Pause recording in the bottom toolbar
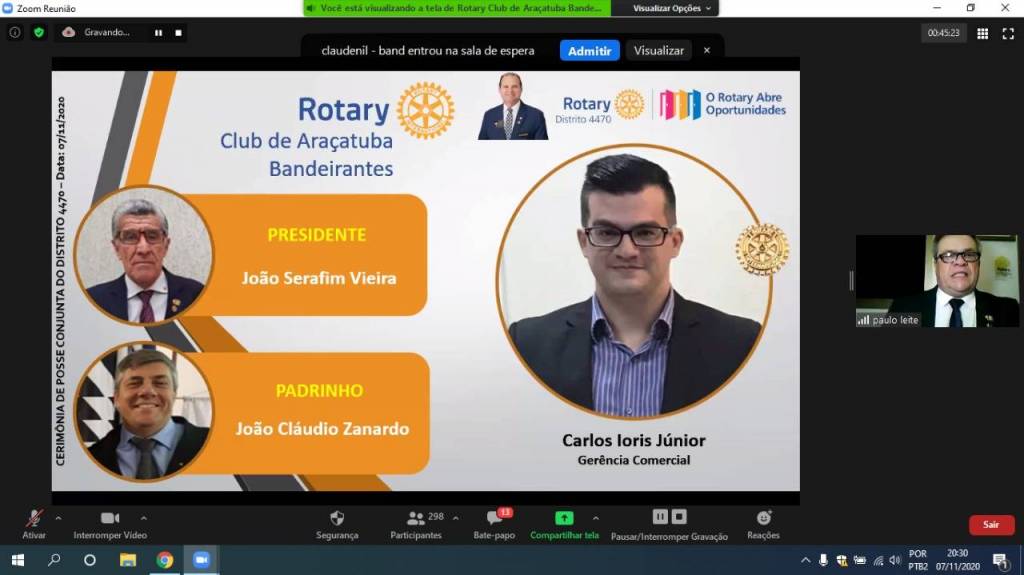 pyautogui.click(x=660, y=517)
